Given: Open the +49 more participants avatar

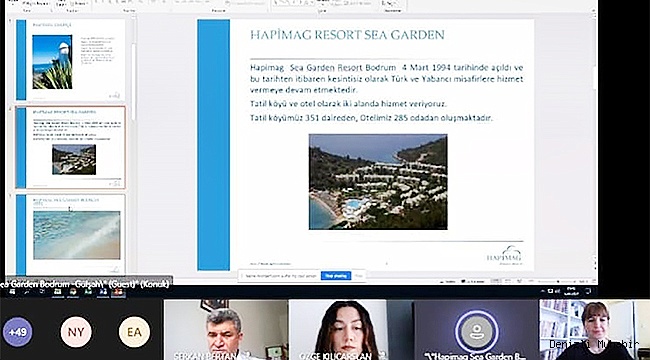Looking at the screenshot, I should [17, 332].
